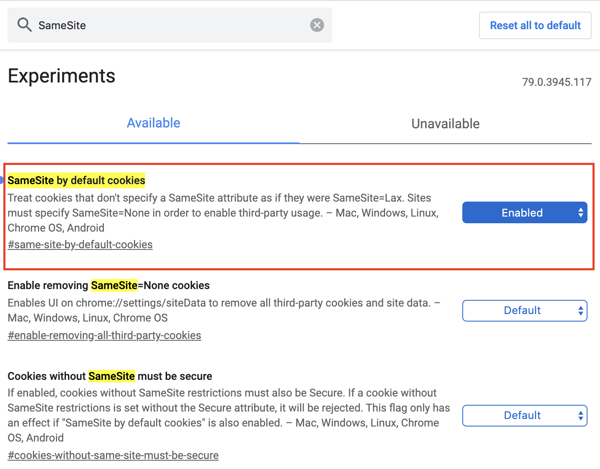The width and height of the screenshot is (600, 469).
Task: Click arrows on the Enabled select box
Action: 580,212
